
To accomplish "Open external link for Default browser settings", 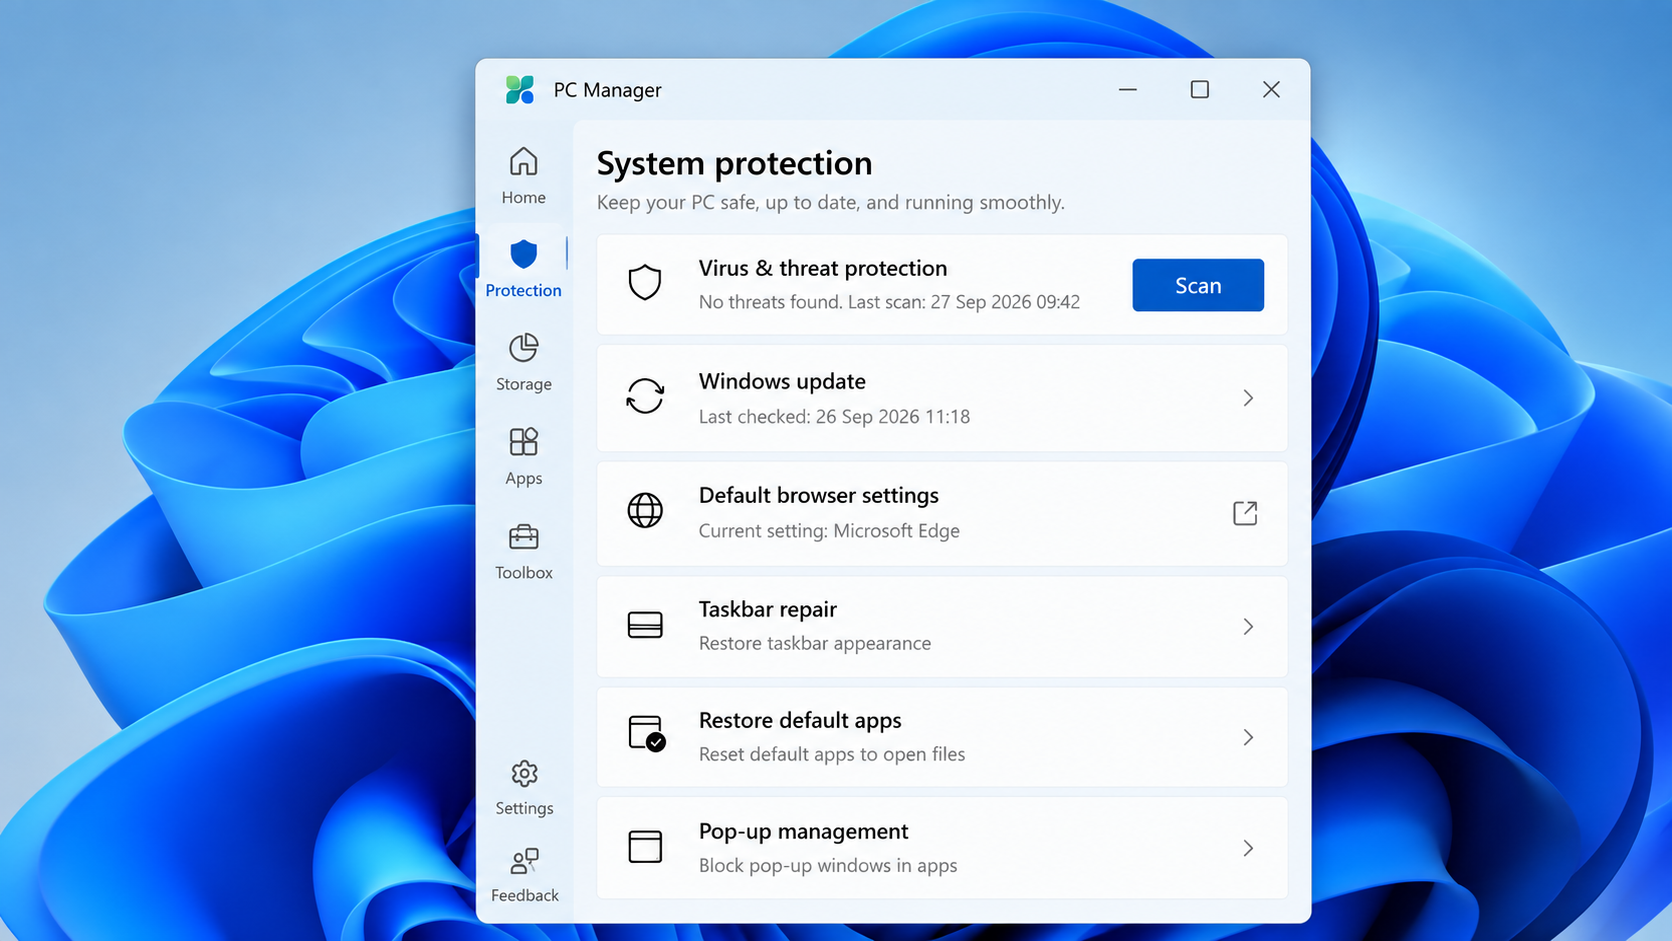I will pyautogui.click(x=1245, y=513).
